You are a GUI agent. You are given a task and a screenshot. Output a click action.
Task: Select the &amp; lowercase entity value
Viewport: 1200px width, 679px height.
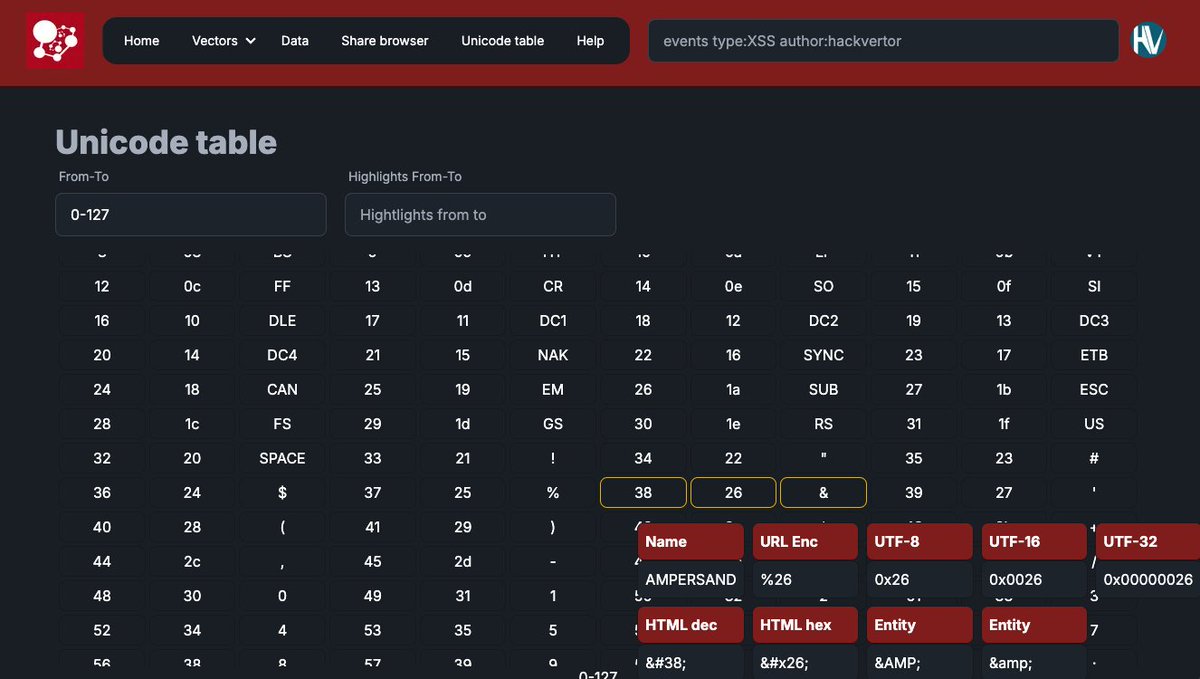(x=1034, y=662)
